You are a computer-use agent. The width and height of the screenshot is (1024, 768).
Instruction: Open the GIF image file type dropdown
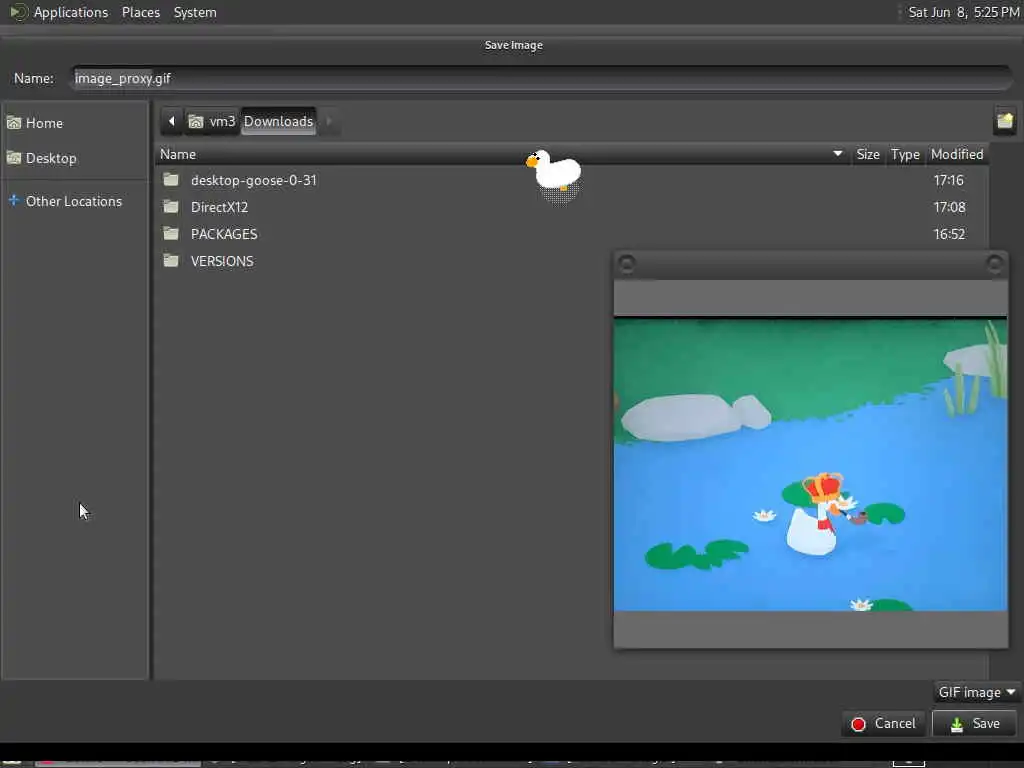tap(976, 692)
